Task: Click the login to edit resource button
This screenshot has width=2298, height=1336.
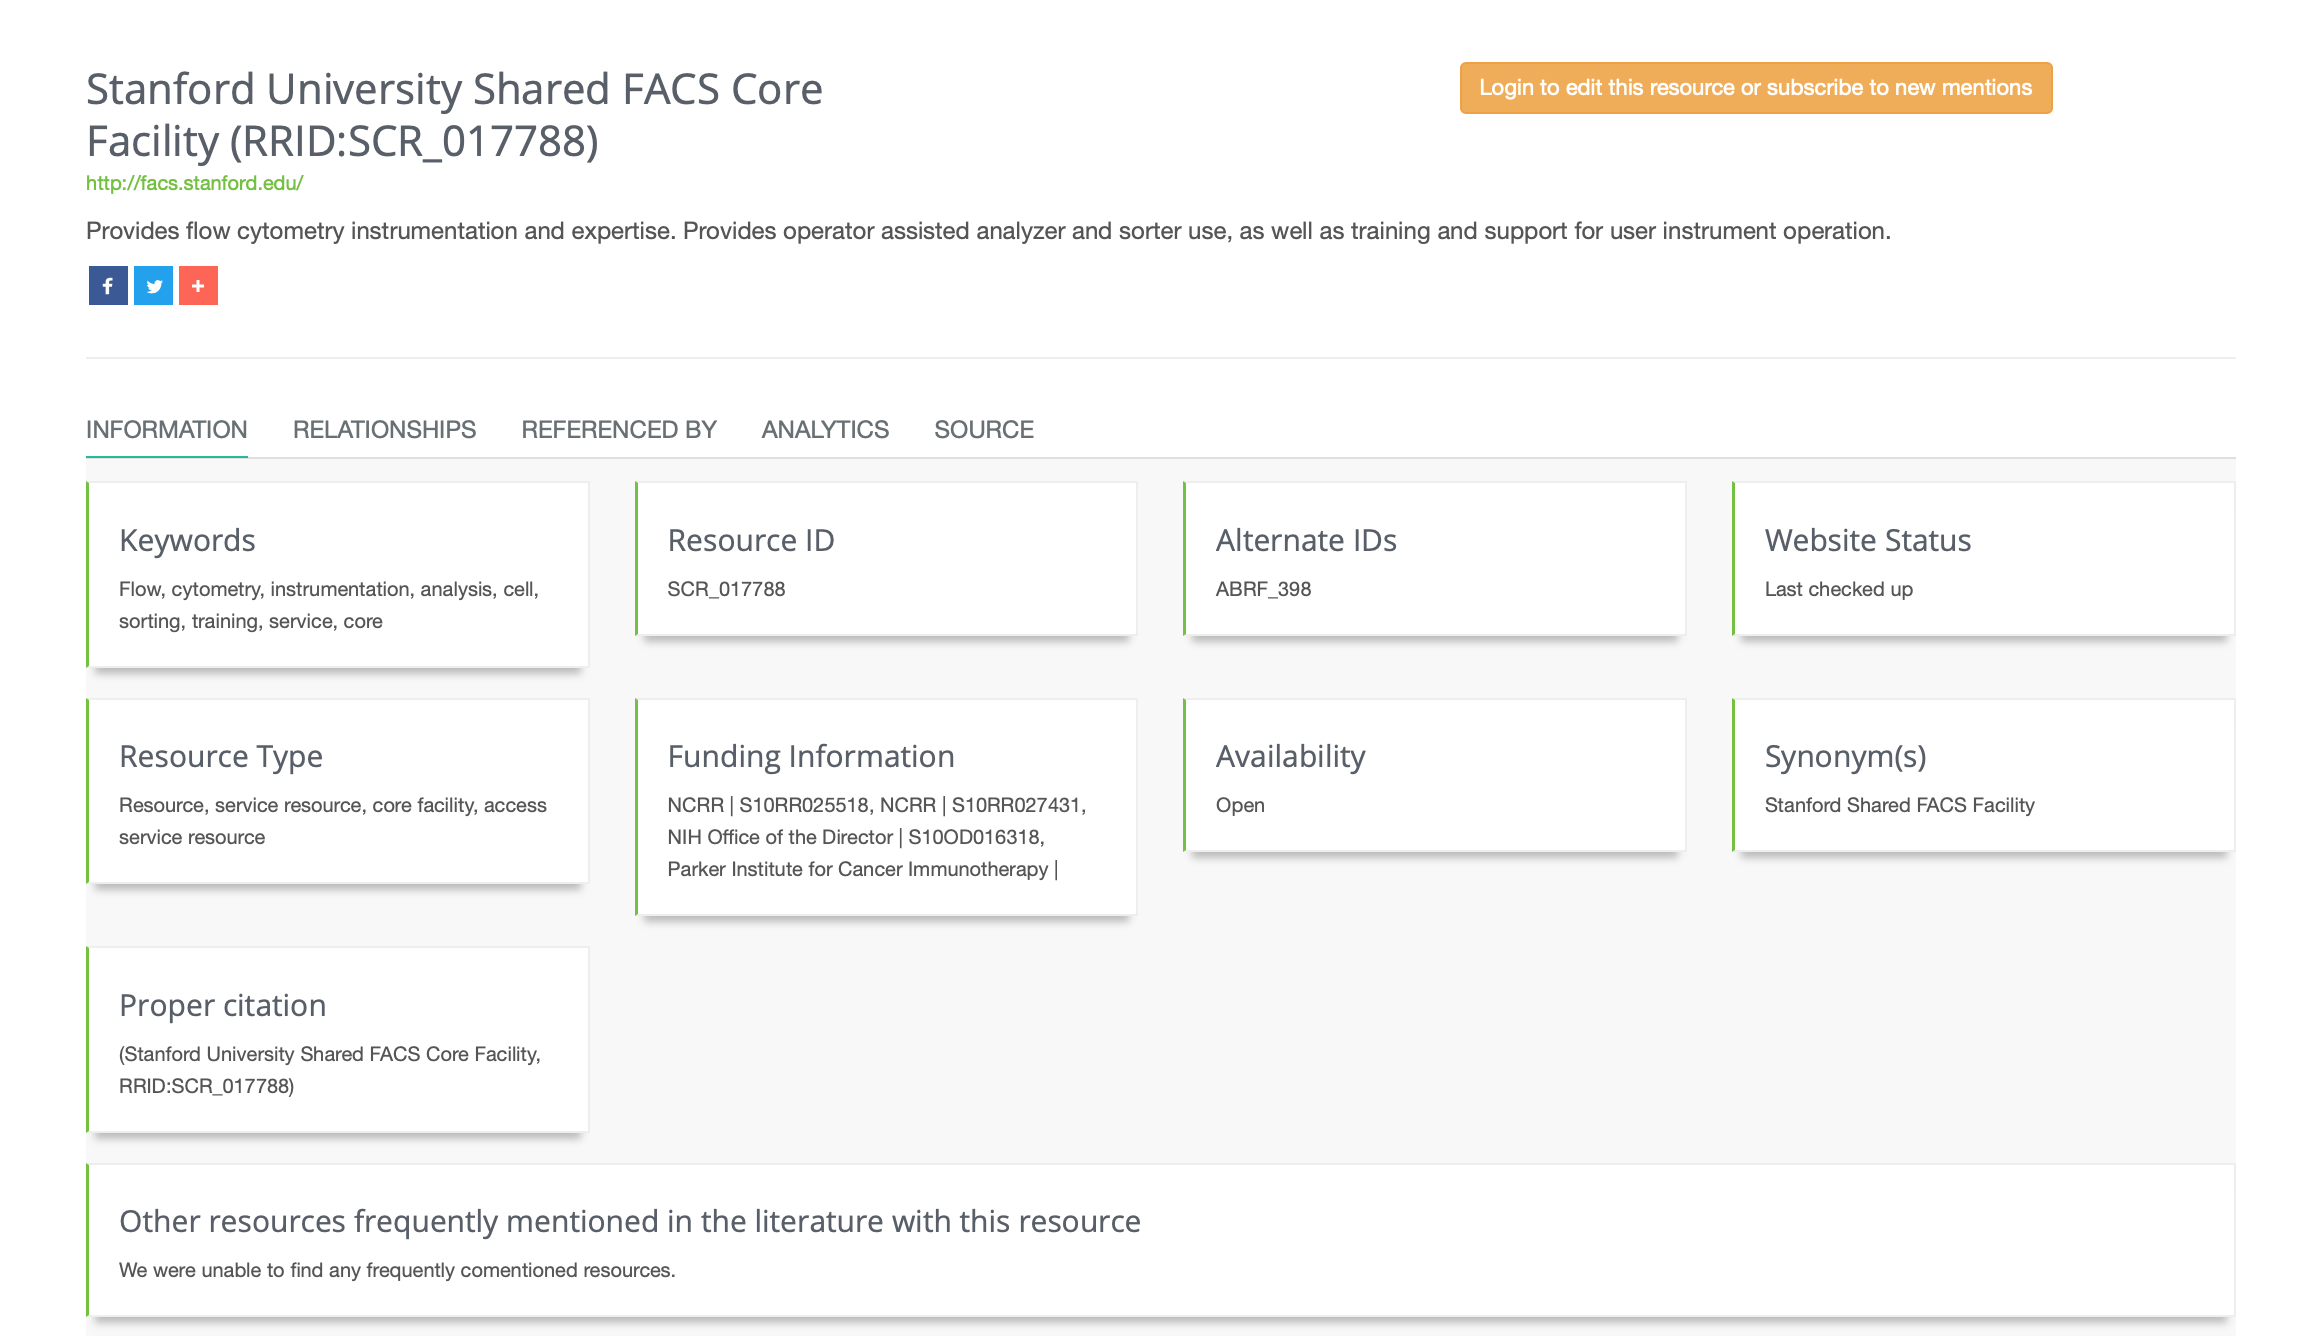Action: pos(1755,88)
